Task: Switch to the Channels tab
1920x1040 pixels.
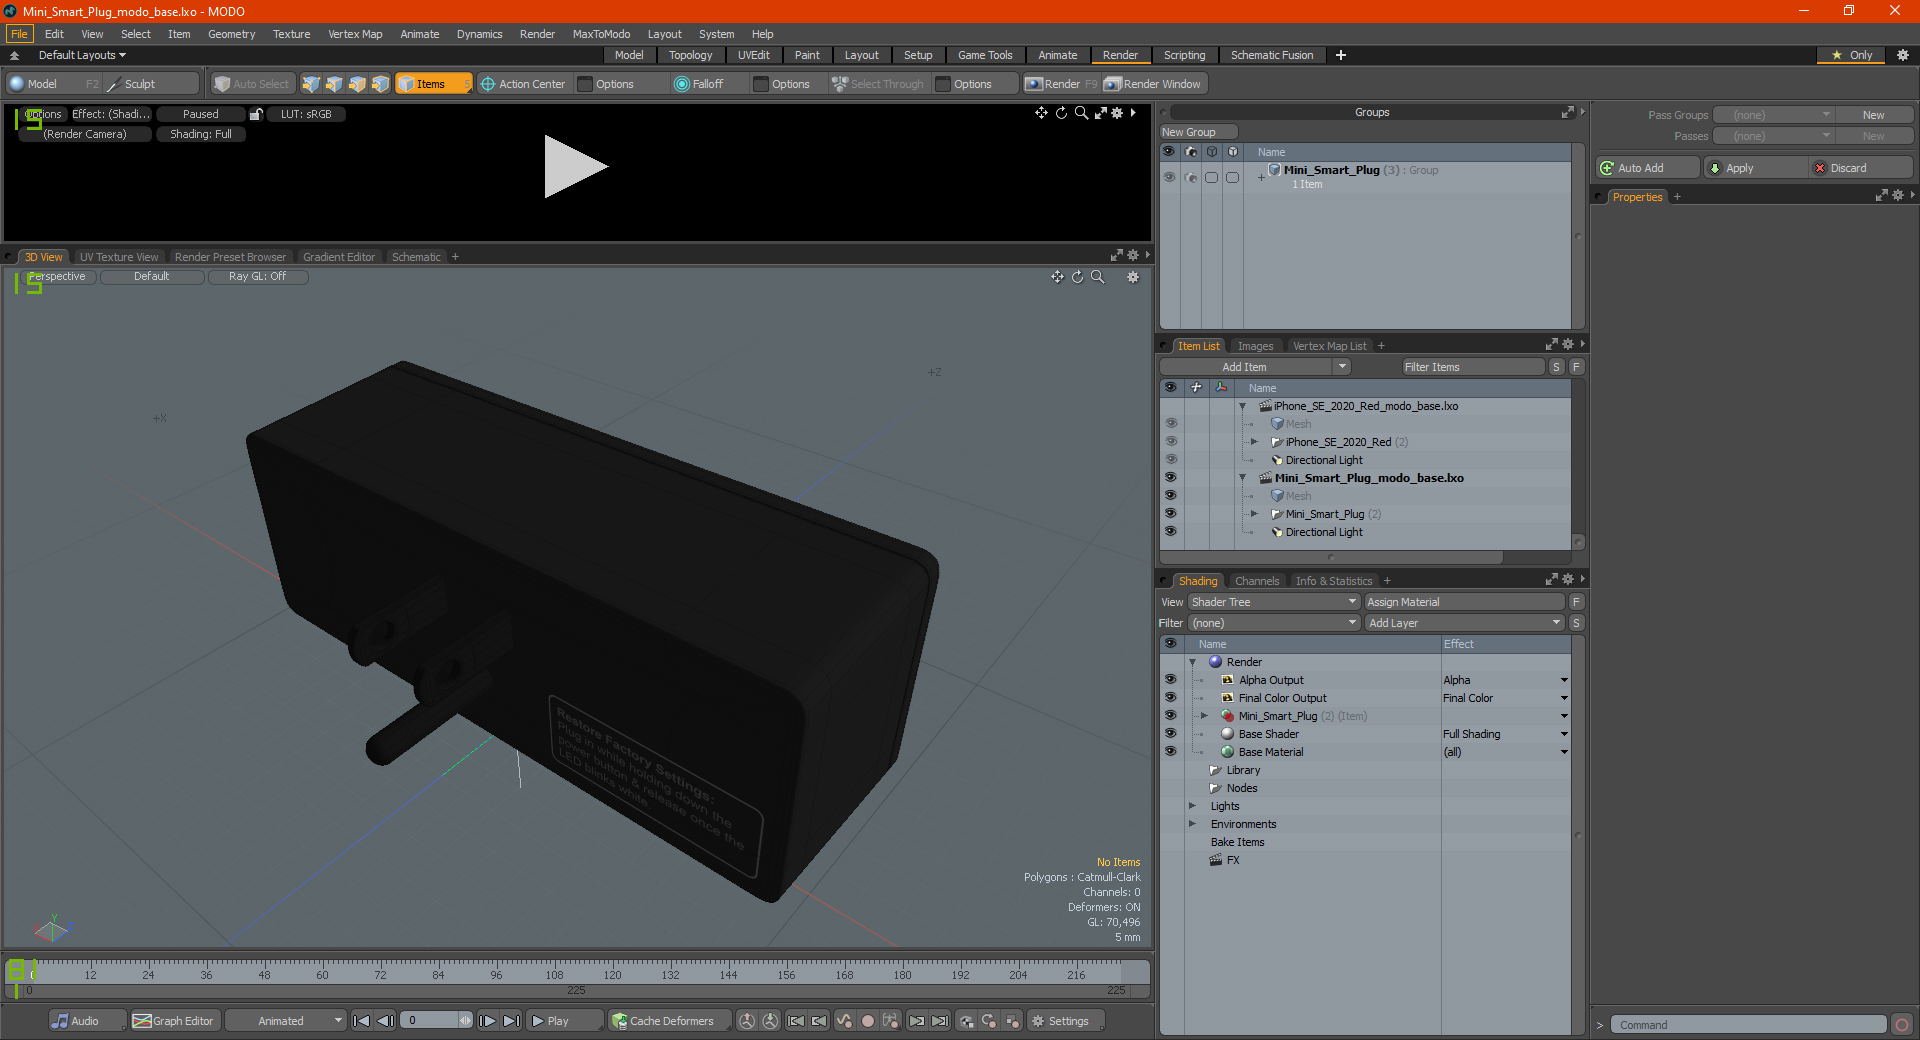Action: click(x=1257, y=581)
